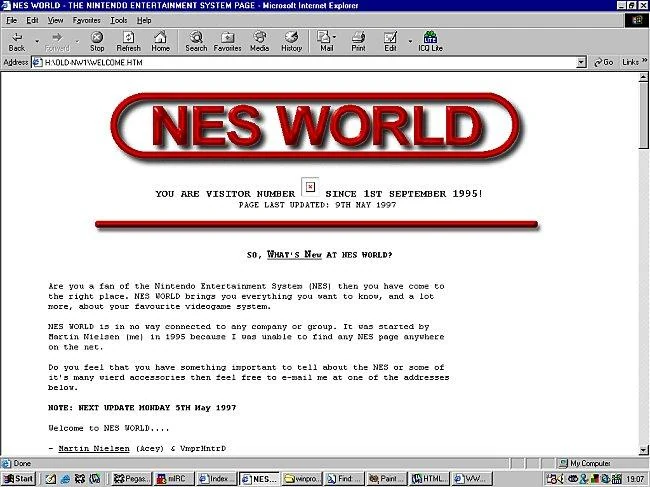Viewport: 650px width, 487px height.
Task: Open the View menu
Action: click(55, 20)
